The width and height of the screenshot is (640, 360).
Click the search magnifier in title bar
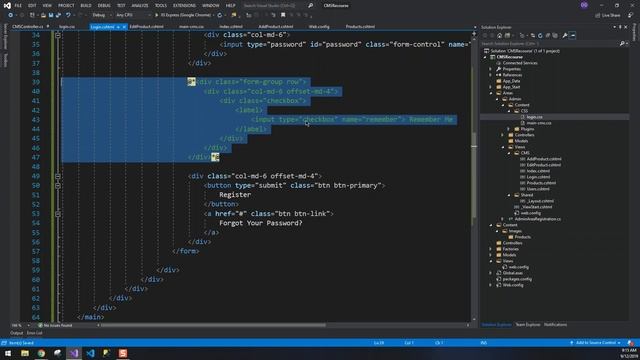[x=310, y=5]
